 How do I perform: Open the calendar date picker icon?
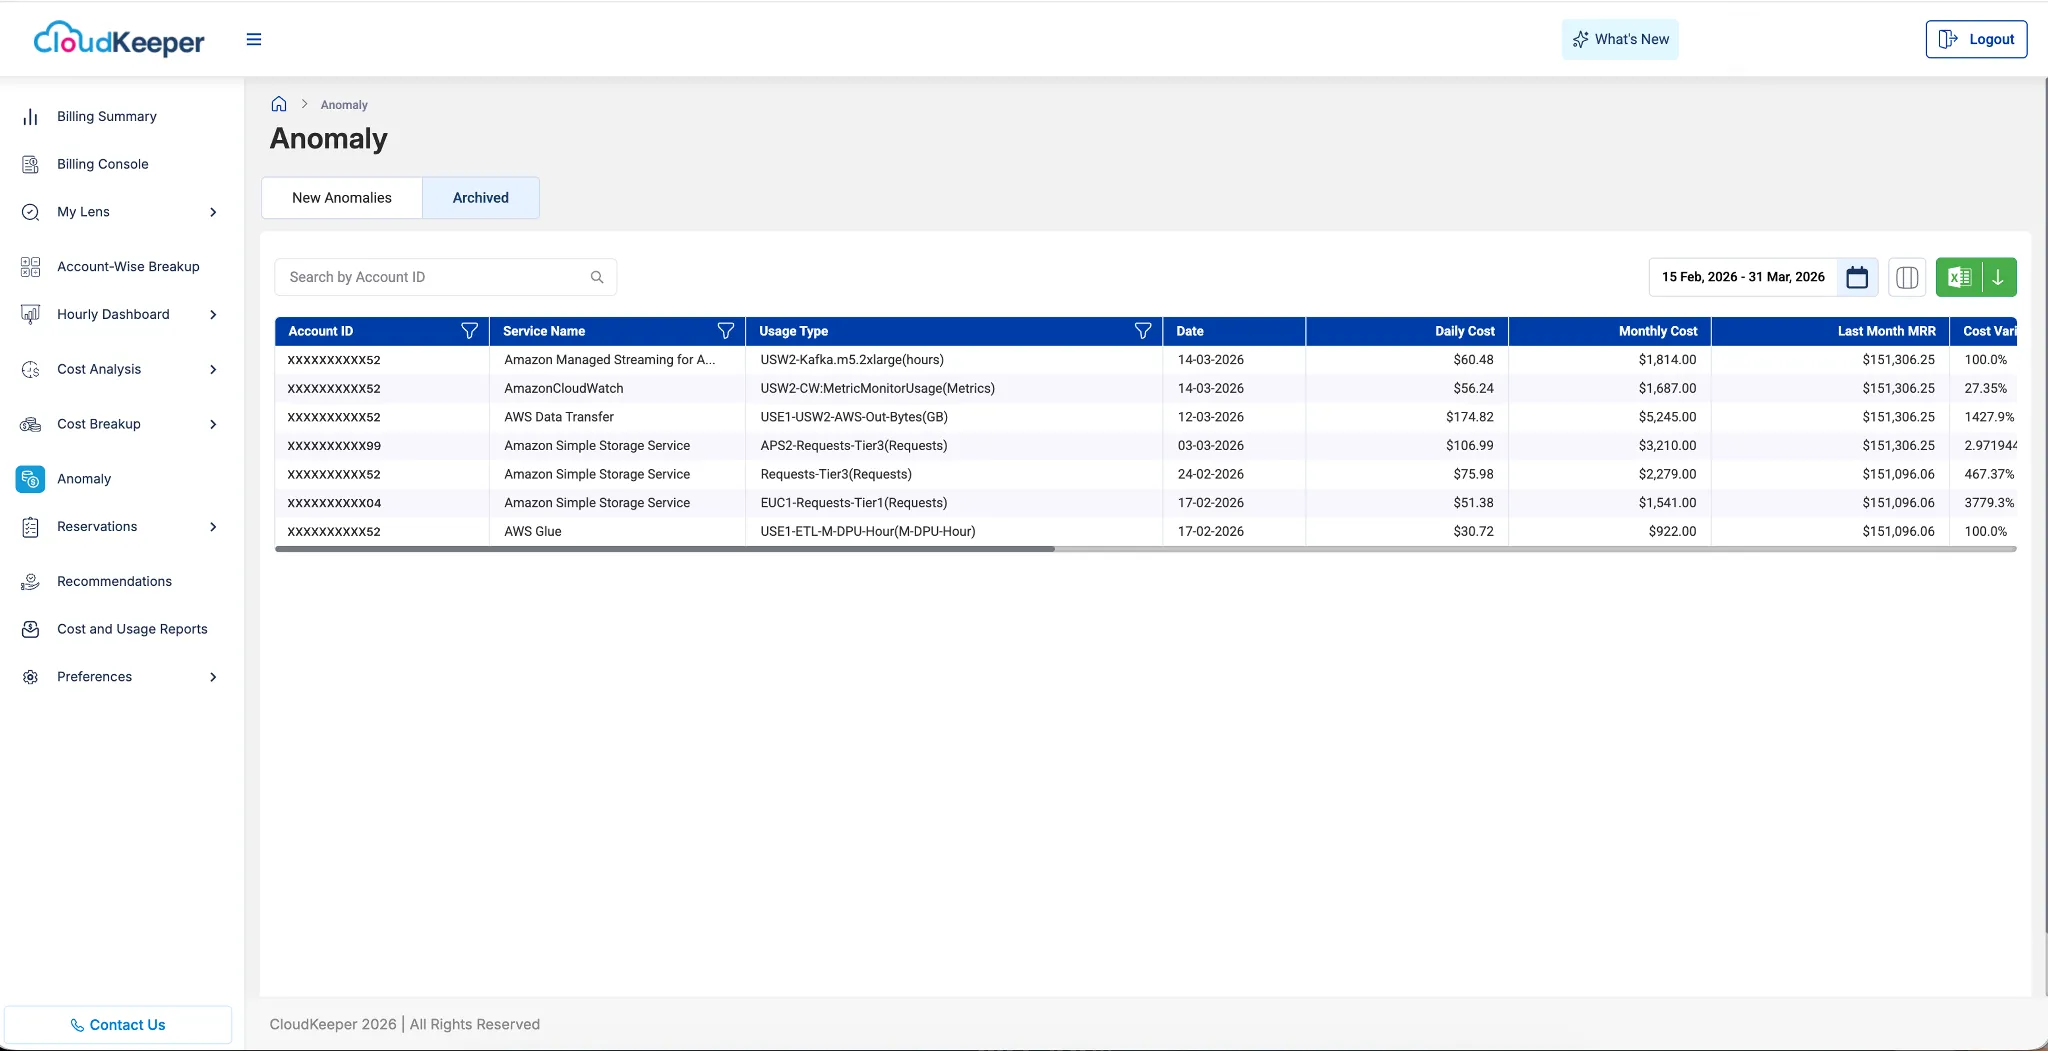coord(1857,277)
